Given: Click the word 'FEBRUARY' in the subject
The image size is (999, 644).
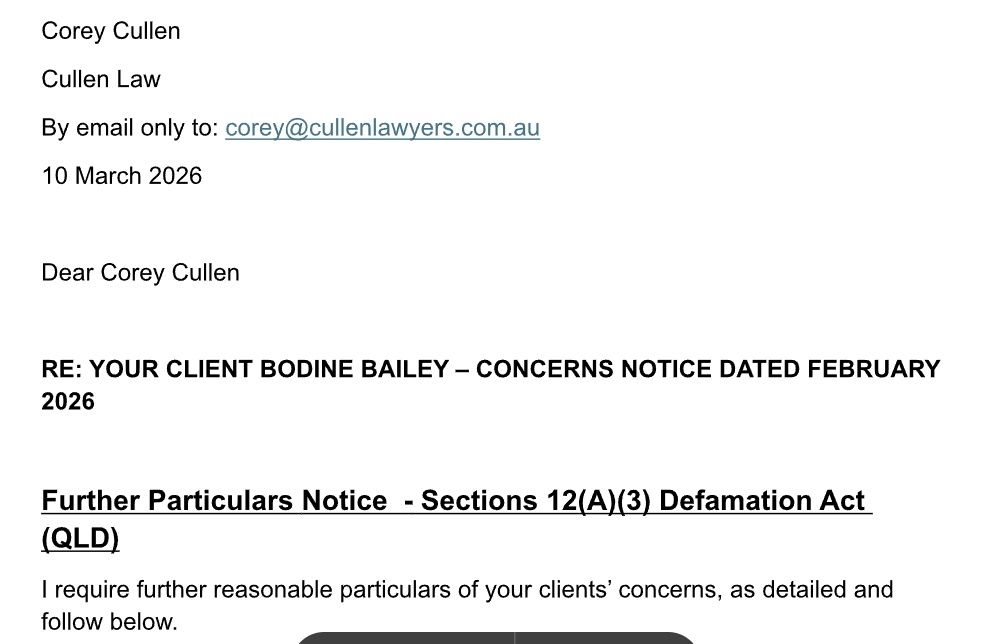Looking at the screenshot, I should tap(873, 369).
